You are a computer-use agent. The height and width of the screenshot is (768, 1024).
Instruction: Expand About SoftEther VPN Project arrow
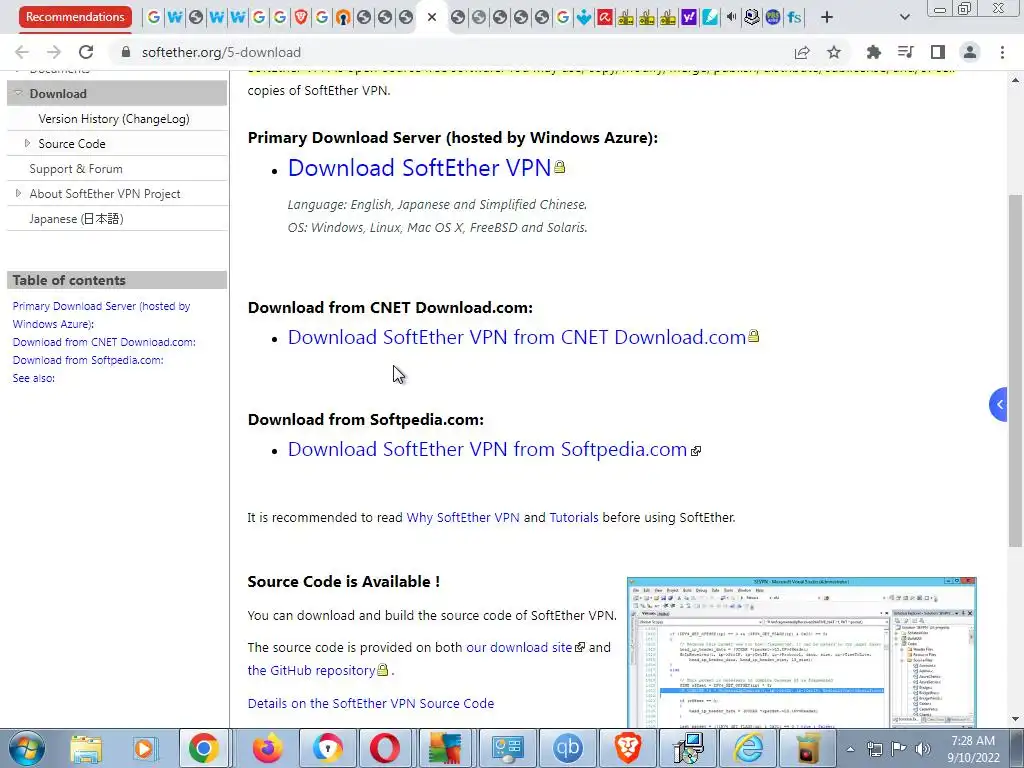coord(18,193)
